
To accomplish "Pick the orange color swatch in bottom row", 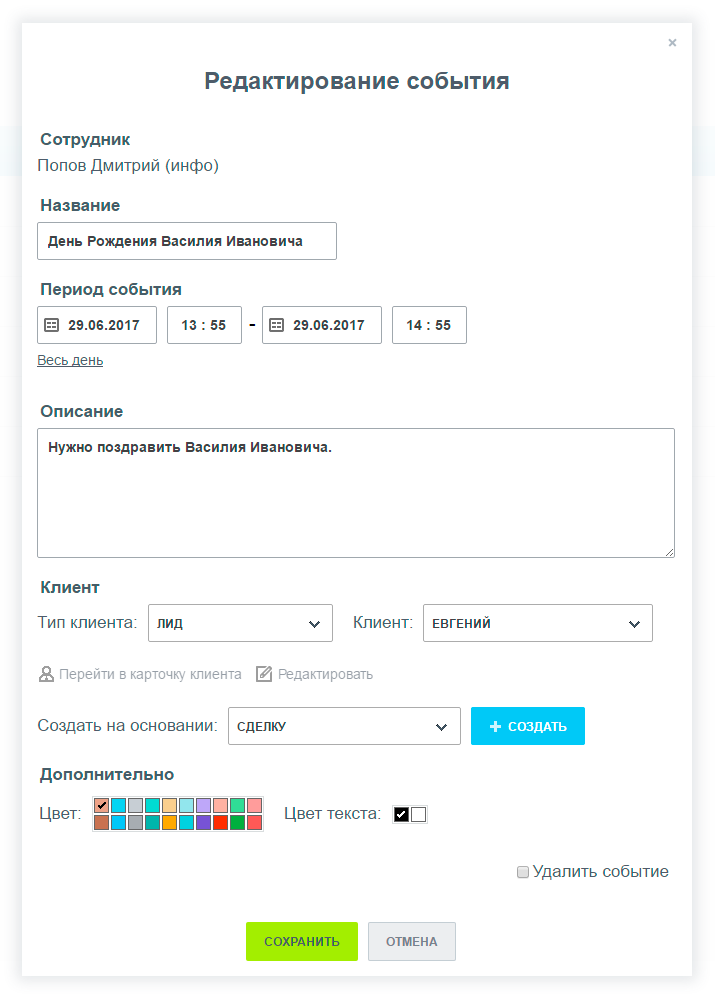I will pos(169,823).
